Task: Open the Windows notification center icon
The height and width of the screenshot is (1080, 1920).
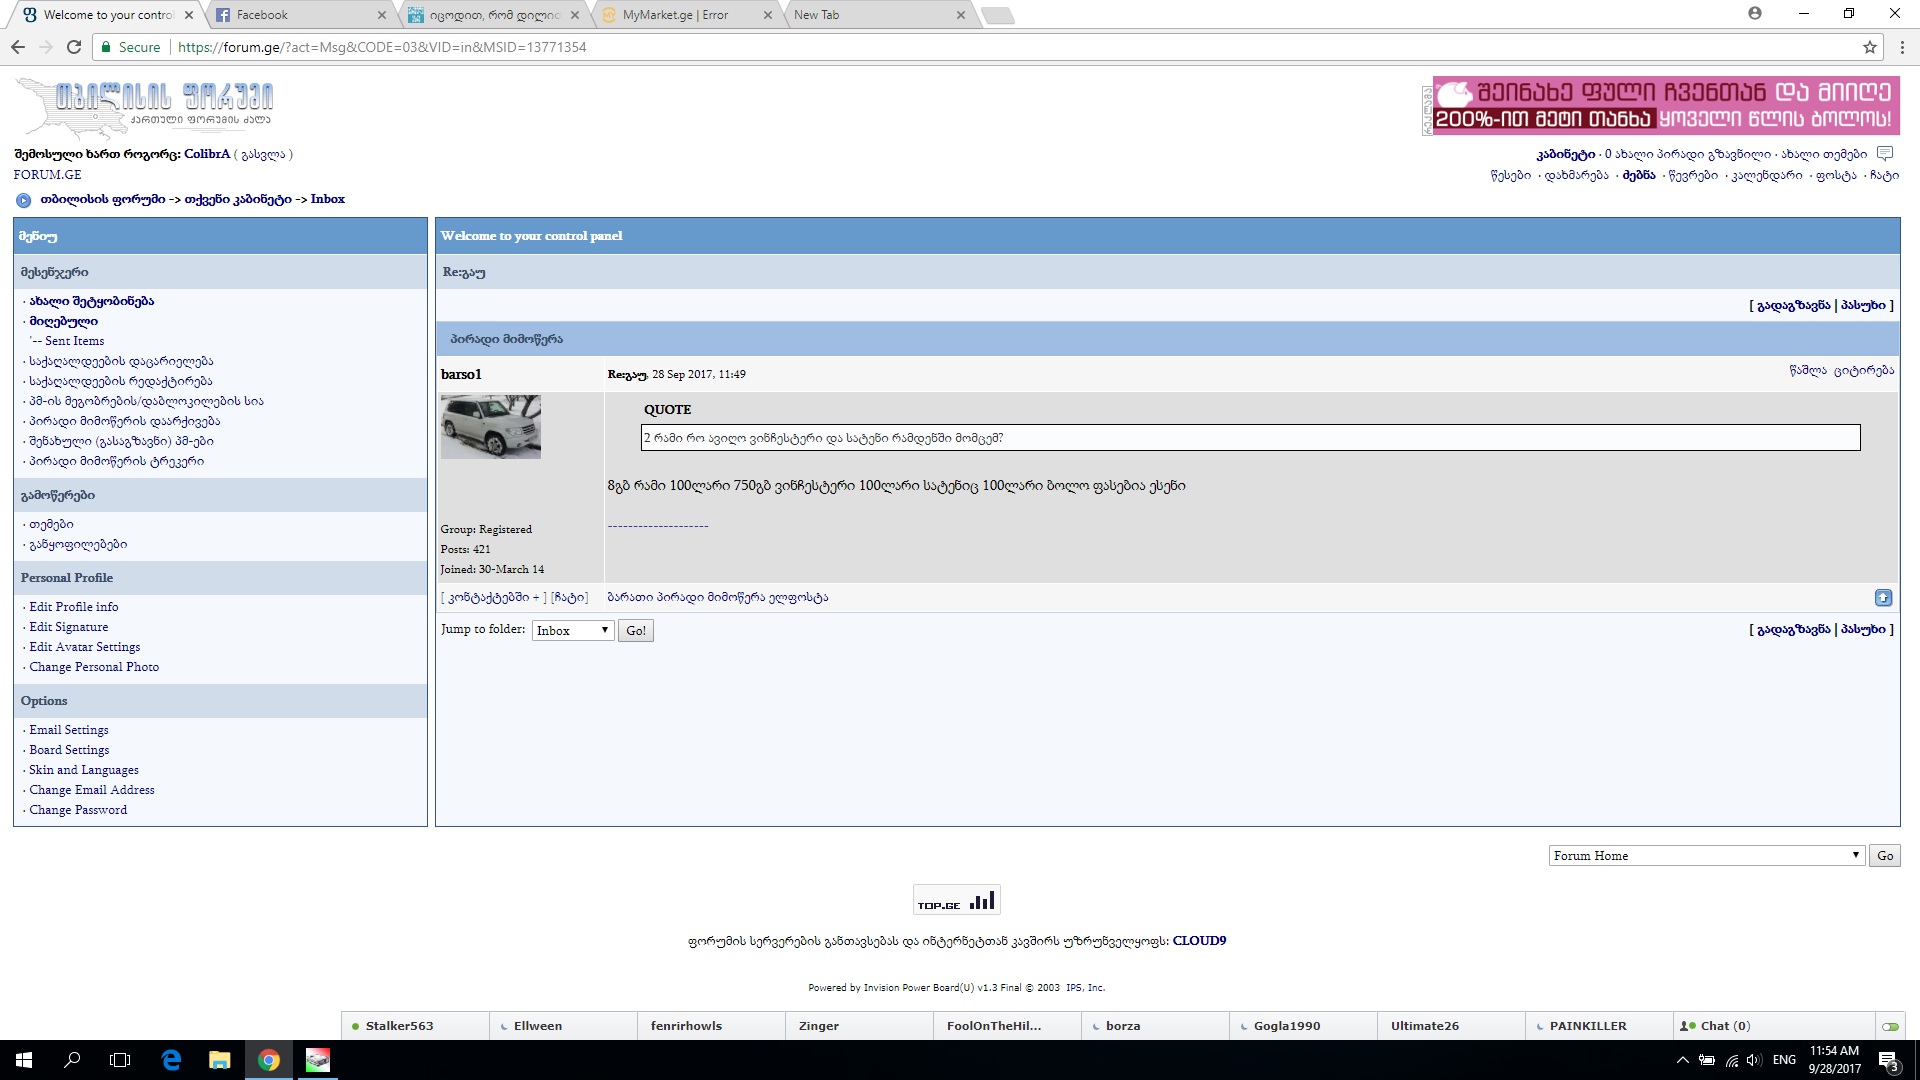Action: point(1888,1060)
